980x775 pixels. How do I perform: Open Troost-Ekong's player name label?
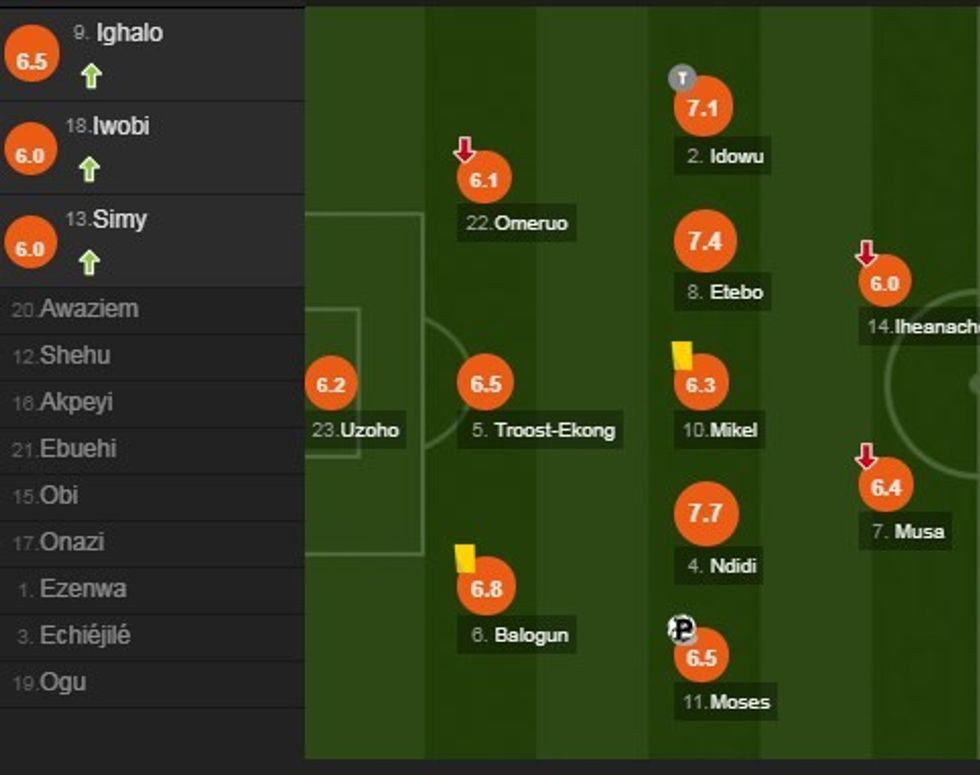coord(554,431)
